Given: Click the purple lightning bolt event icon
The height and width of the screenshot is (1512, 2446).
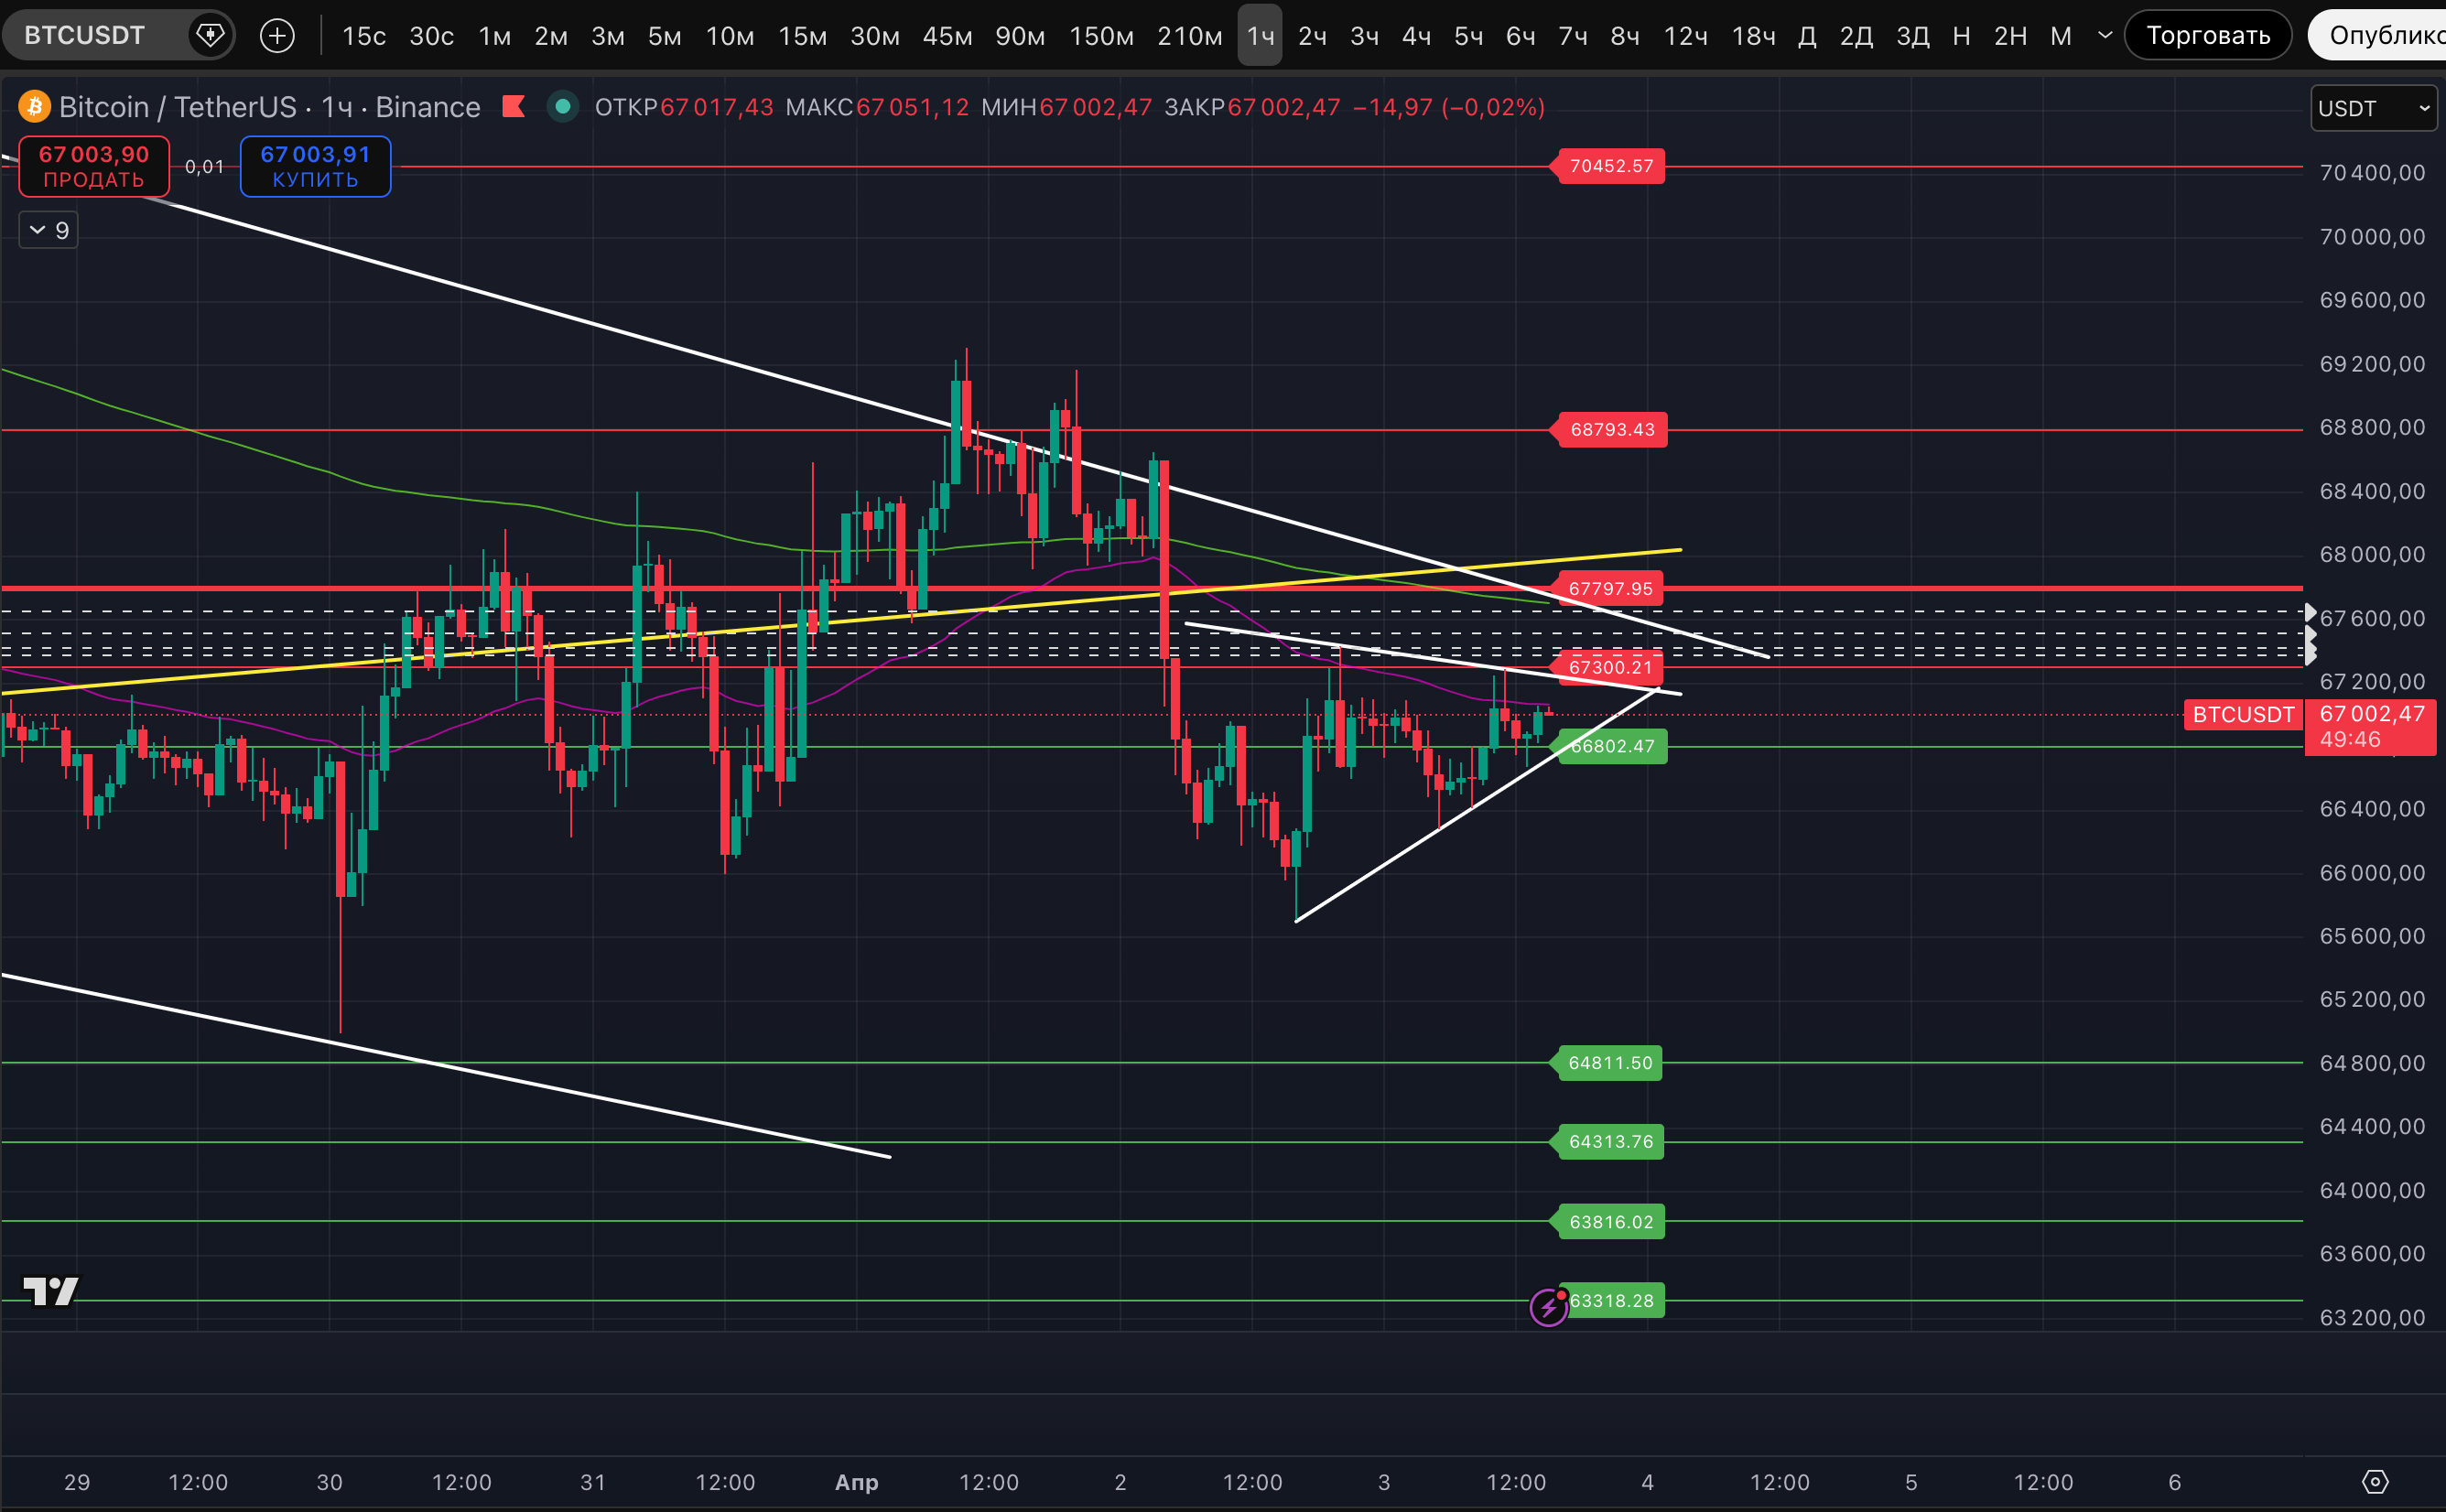Looking at the screenshot, I should pyautogui.click(x=1548, y=1307).
